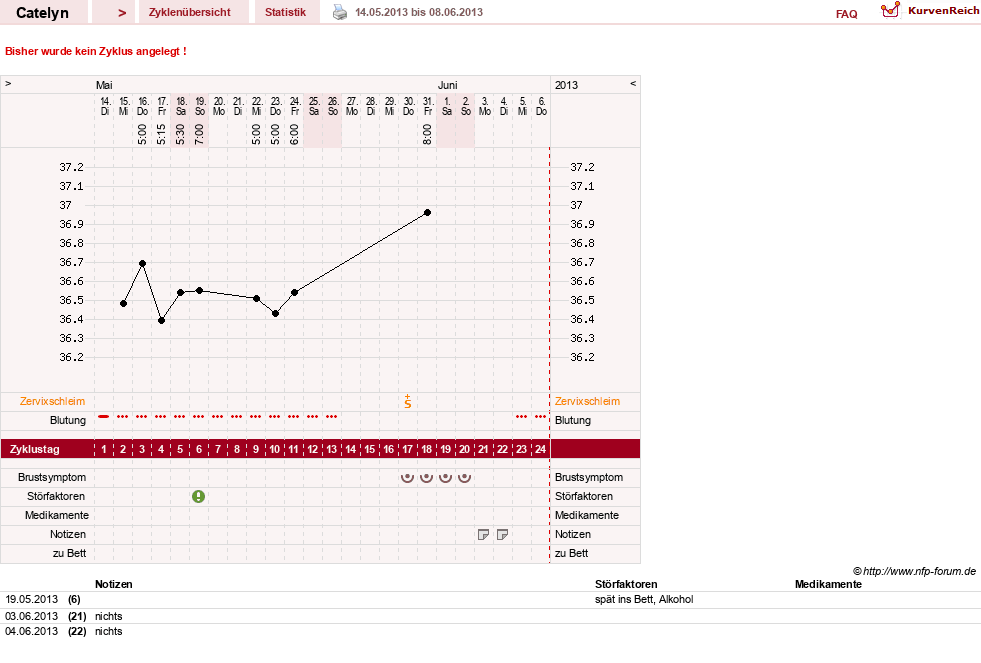Open the note icon on cycle day 22
This screenshot has height=663, width=981.
[x=502, y=535]
